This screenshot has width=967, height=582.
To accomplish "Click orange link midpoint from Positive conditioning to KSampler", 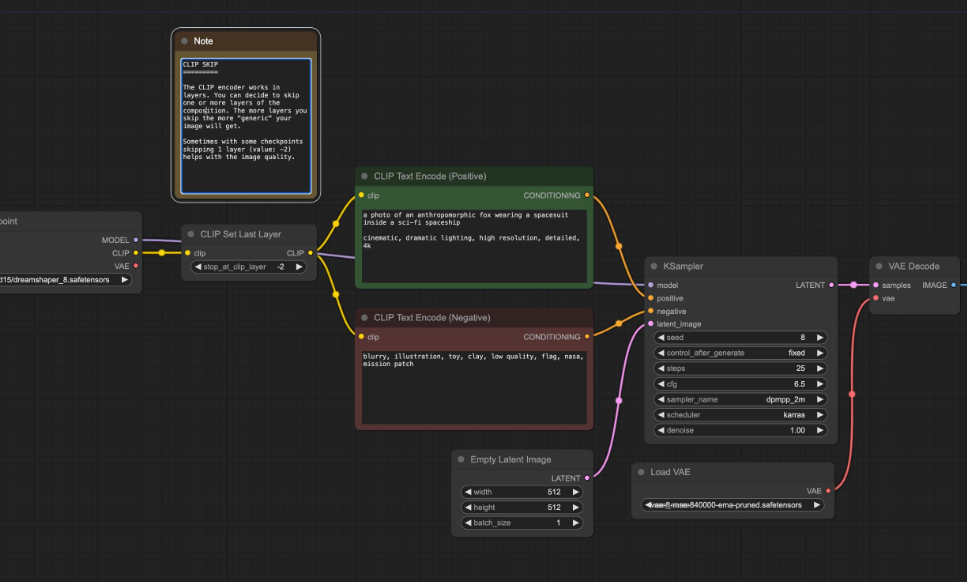I will click(x=619, y=246).
